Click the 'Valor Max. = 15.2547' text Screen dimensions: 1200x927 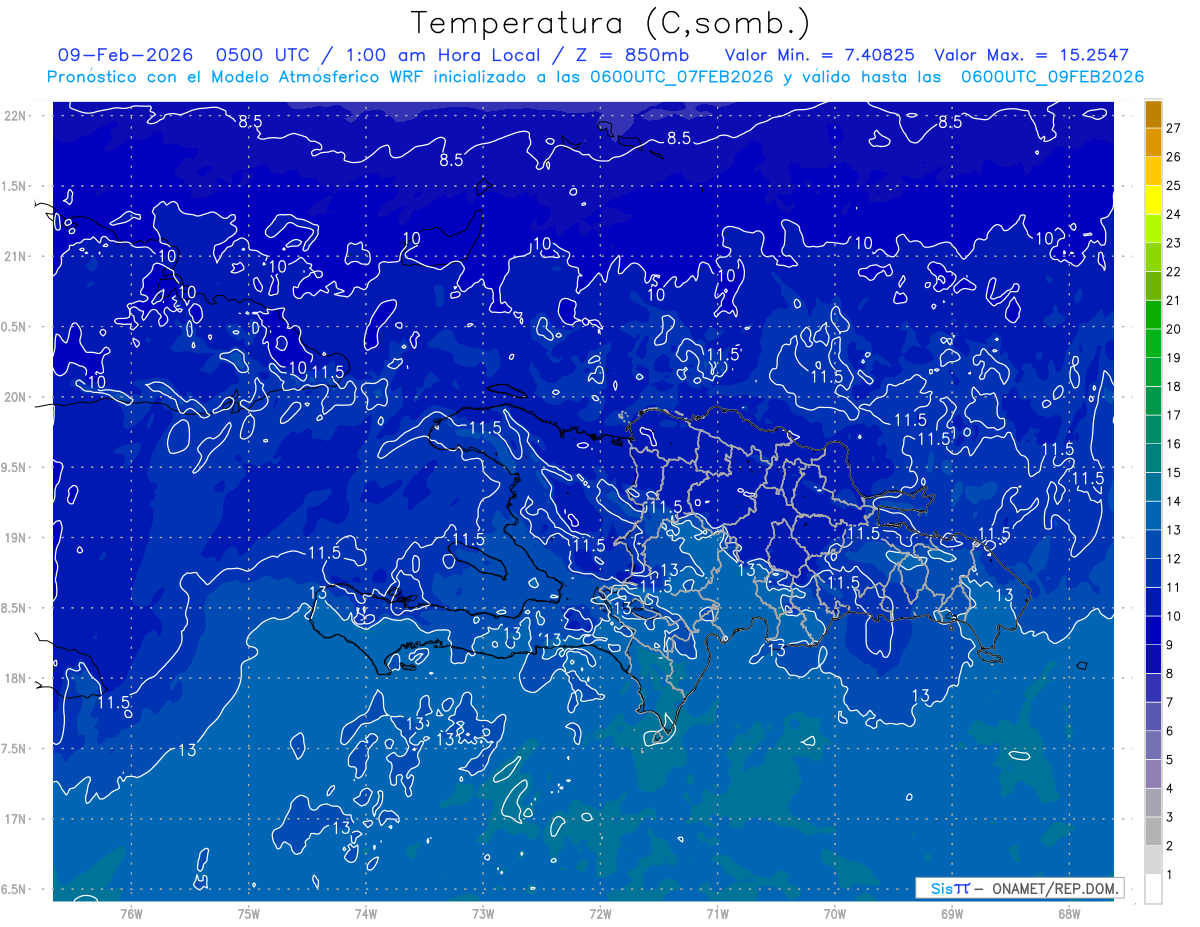pos(1031,55)
